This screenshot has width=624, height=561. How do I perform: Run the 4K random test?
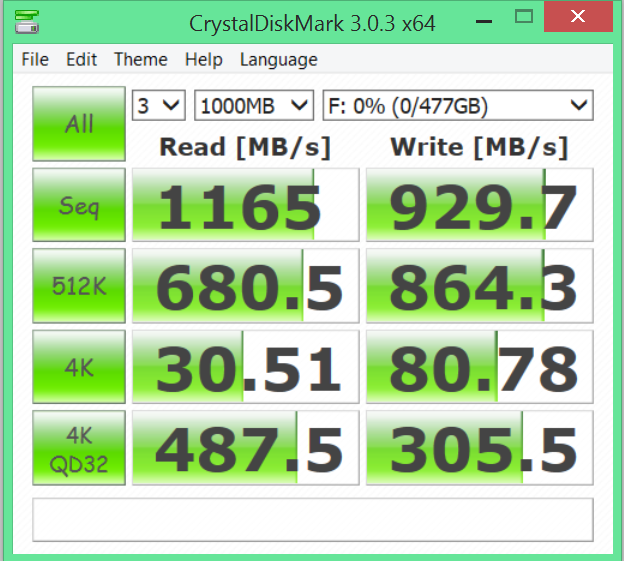coord(79,367)
